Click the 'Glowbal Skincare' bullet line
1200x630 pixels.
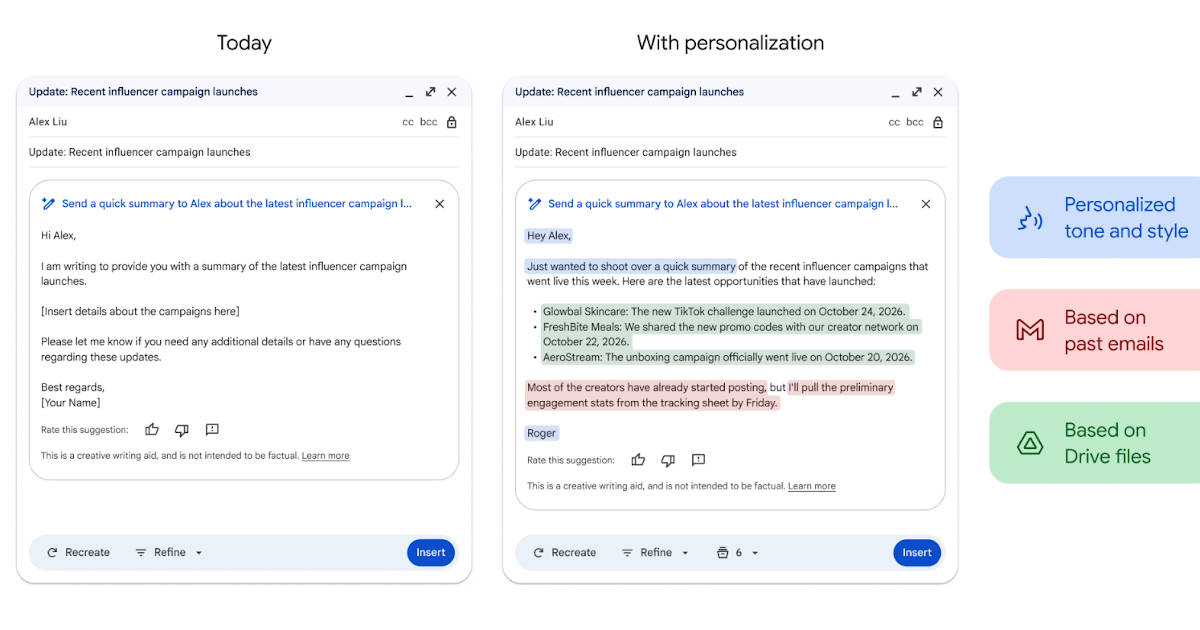click(724, 311)
